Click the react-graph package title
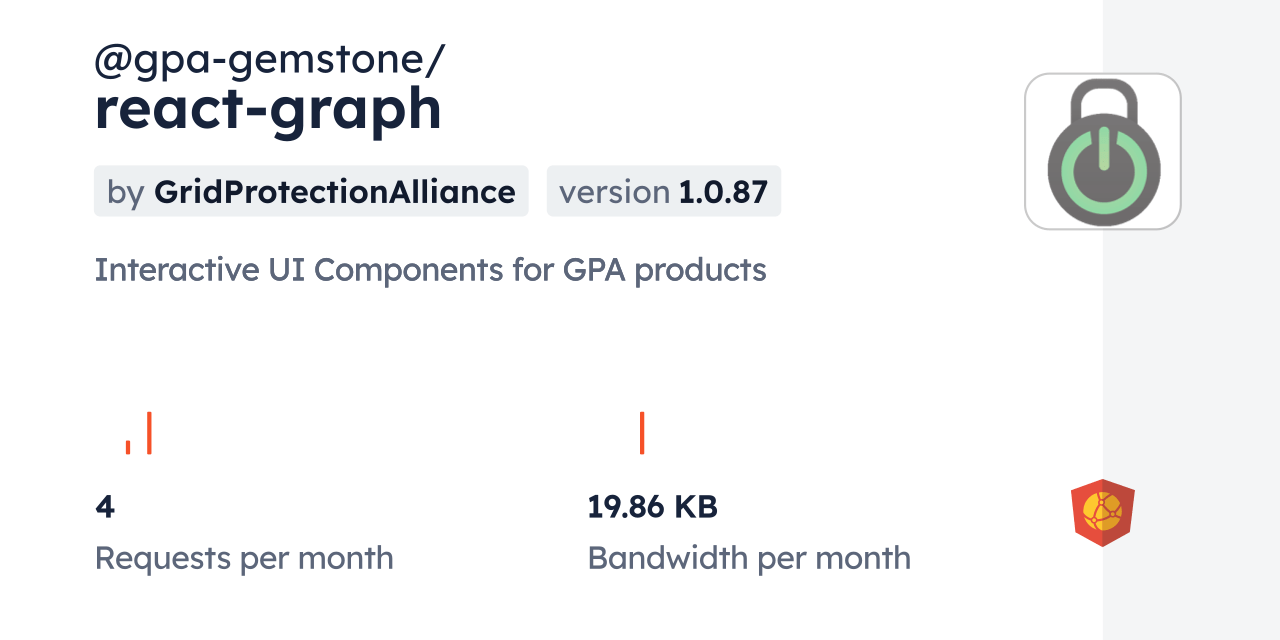The image size is (1280, 640). pyautogui.click(x=268, y=109)
